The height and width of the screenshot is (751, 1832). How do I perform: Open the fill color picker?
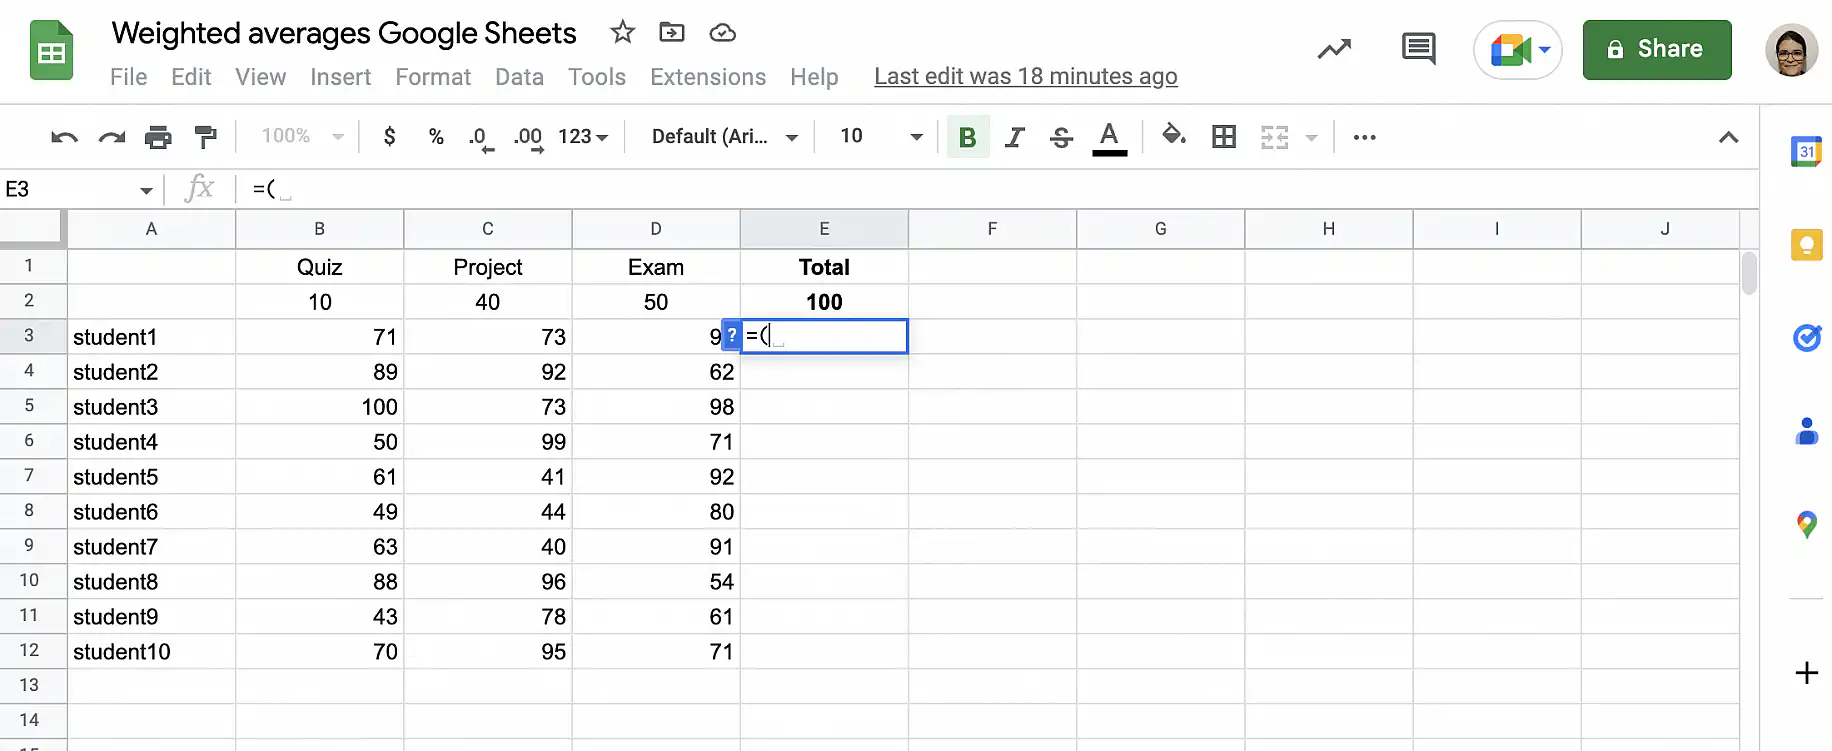point(1174,135)
